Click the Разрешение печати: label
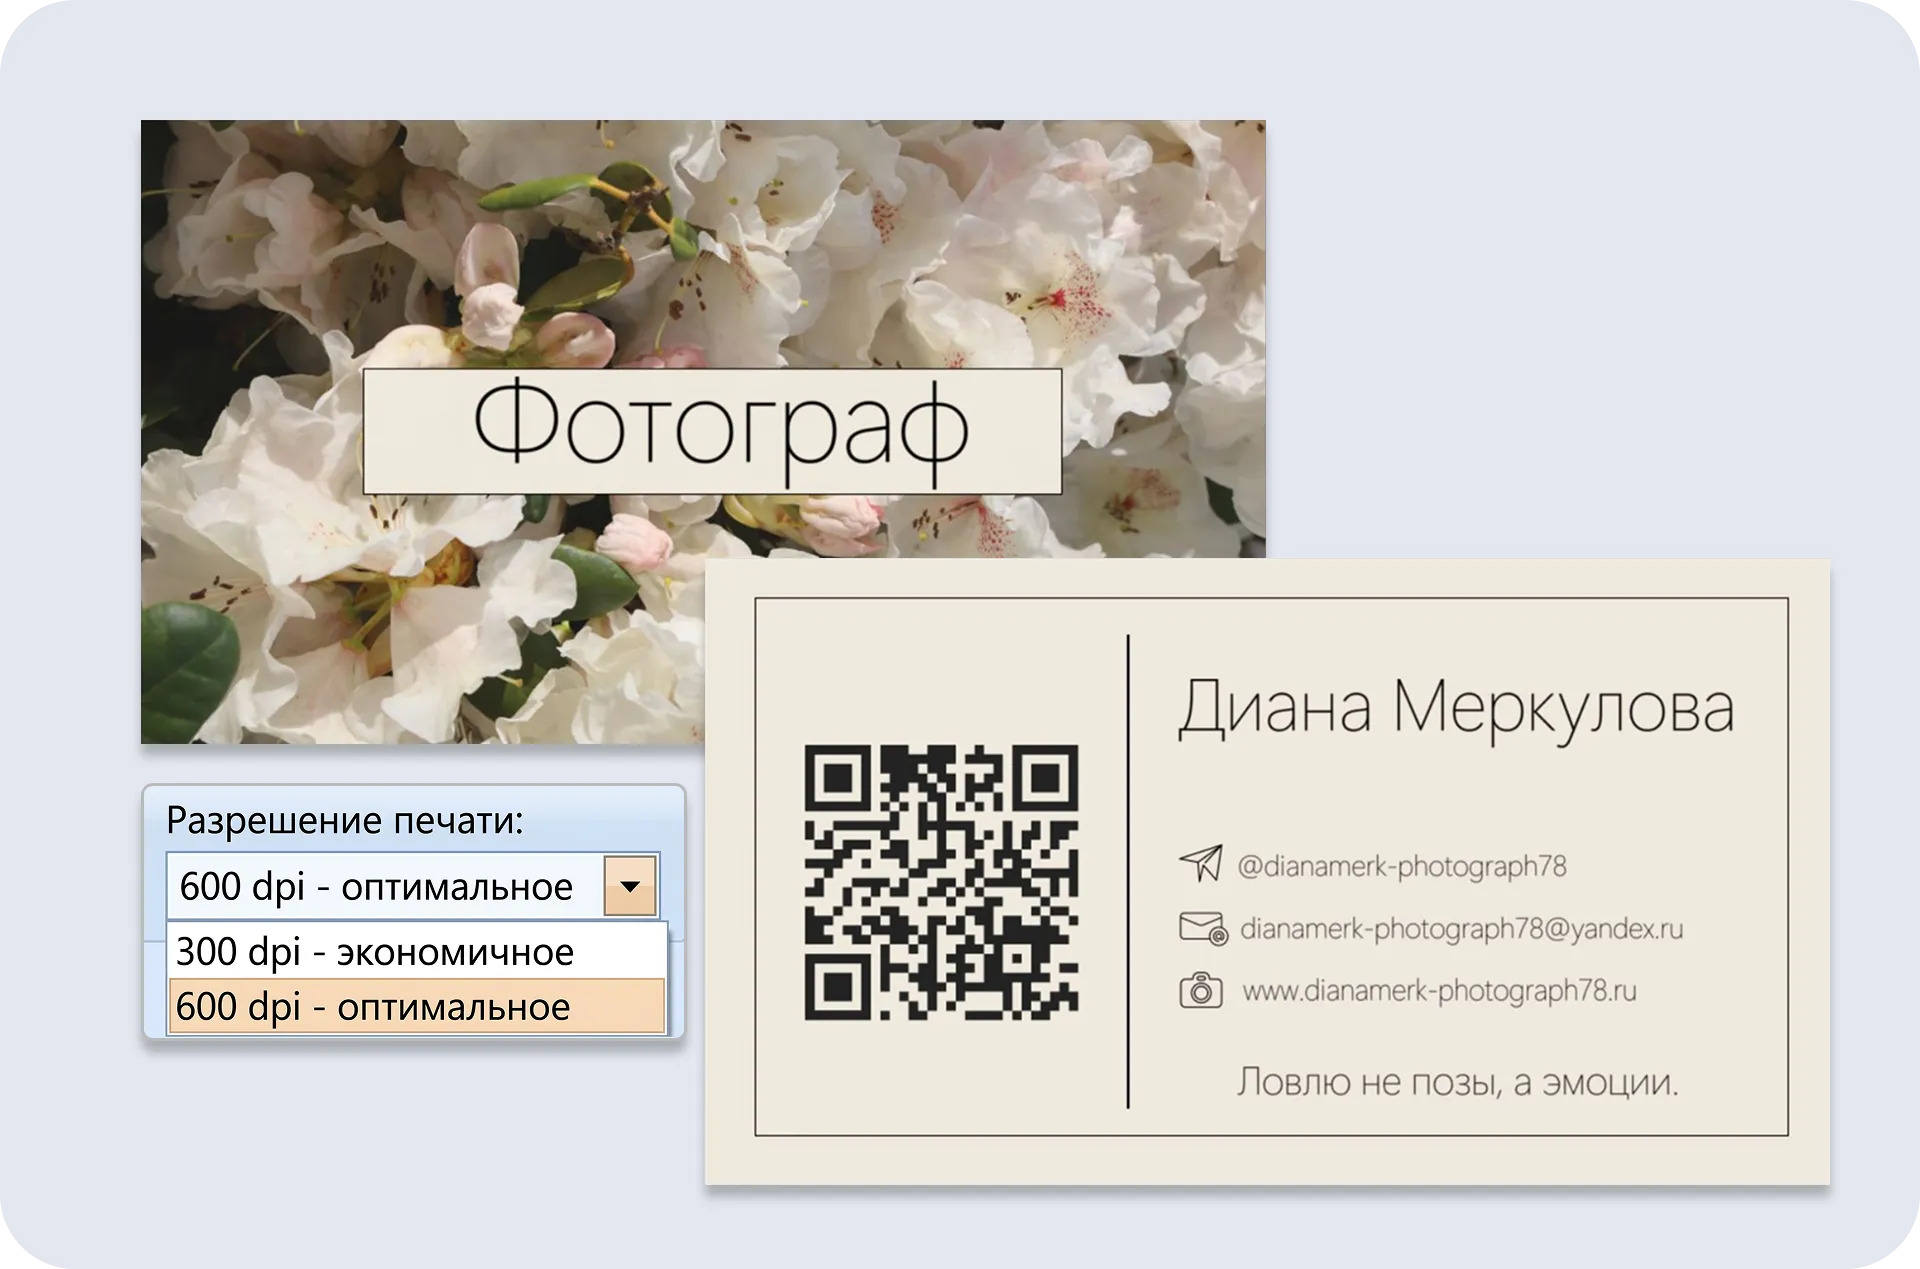 tap(345, 820)
